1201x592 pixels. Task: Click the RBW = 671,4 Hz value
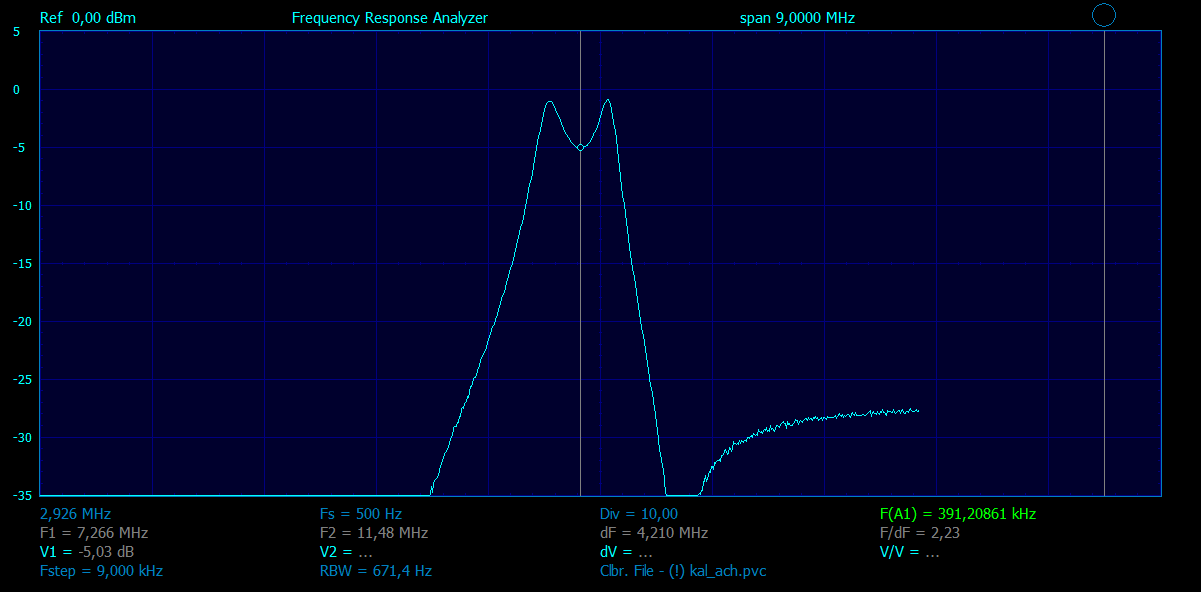coord(376,571)
